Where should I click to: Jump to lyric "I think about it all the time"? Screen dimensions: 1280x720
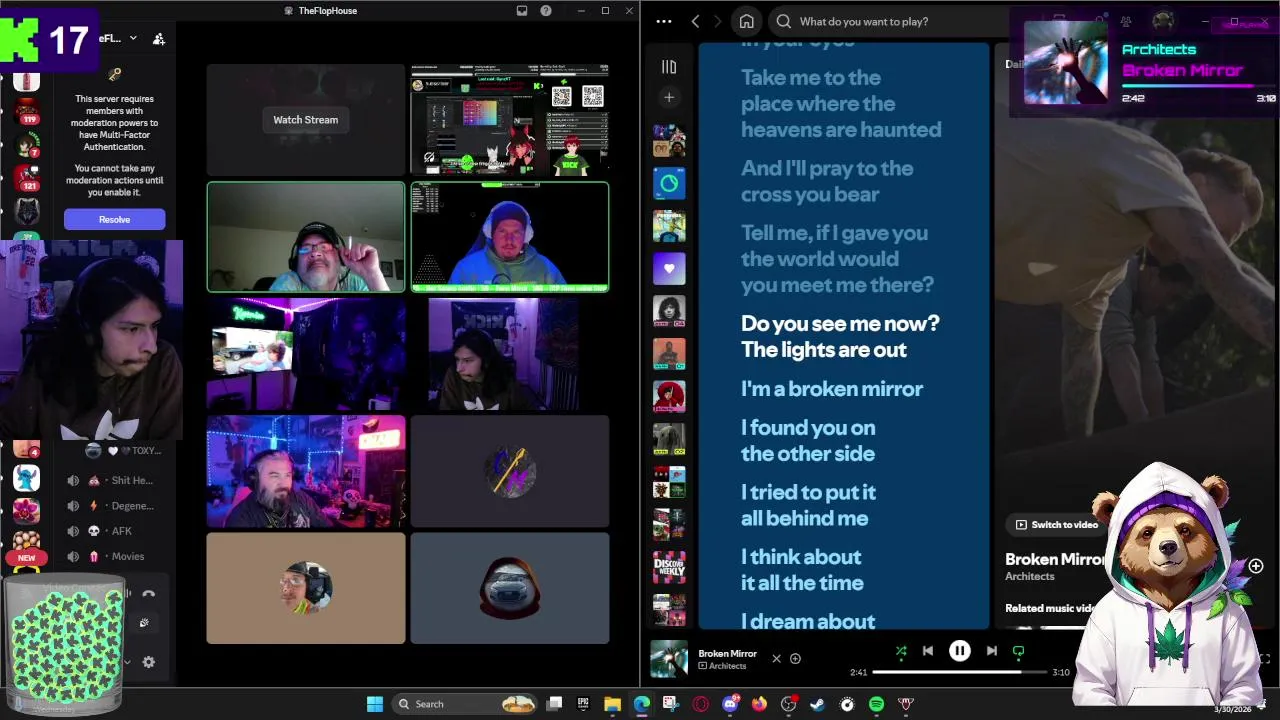click(802, 570)
